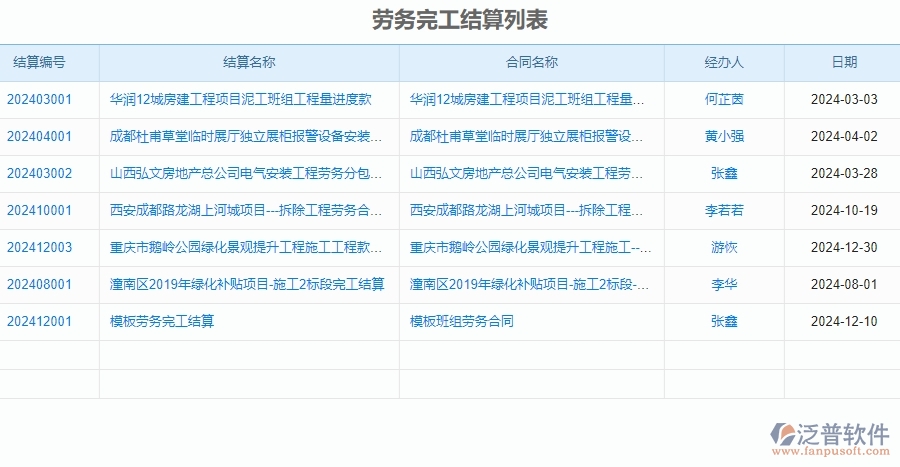This screenshot has width=900, height=467.
Task: Click the date 2024-12-30 cell
Action: click(844, 248)
